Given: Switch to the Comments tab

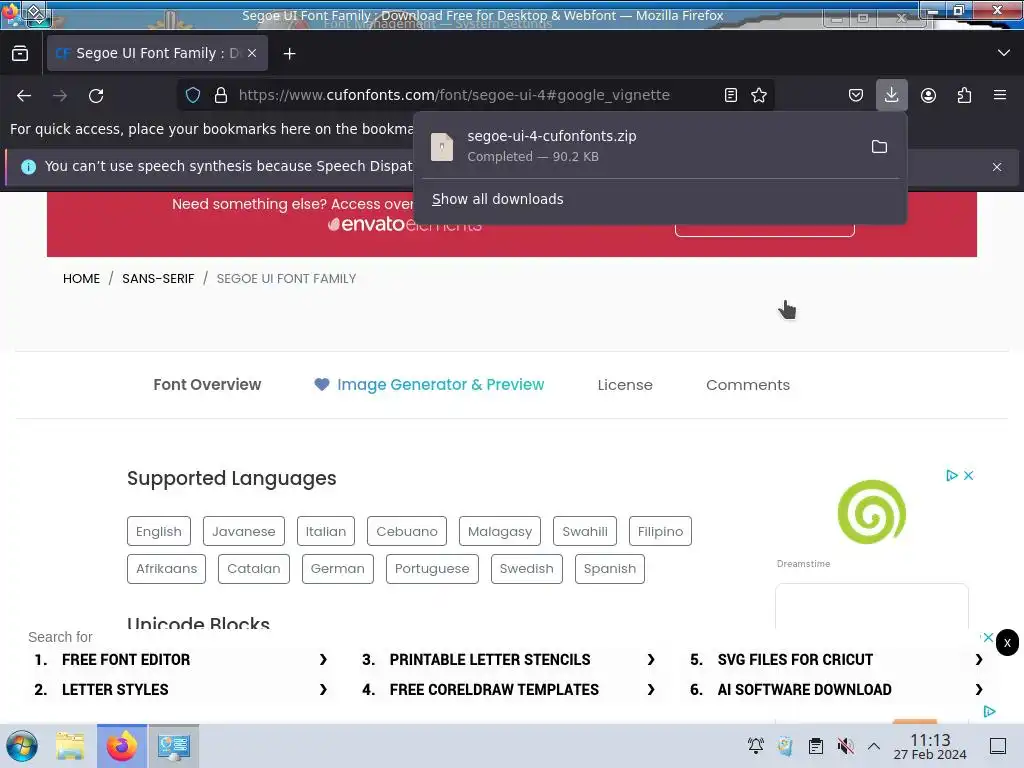Looking at the screenshot, I should pos(748,385).
